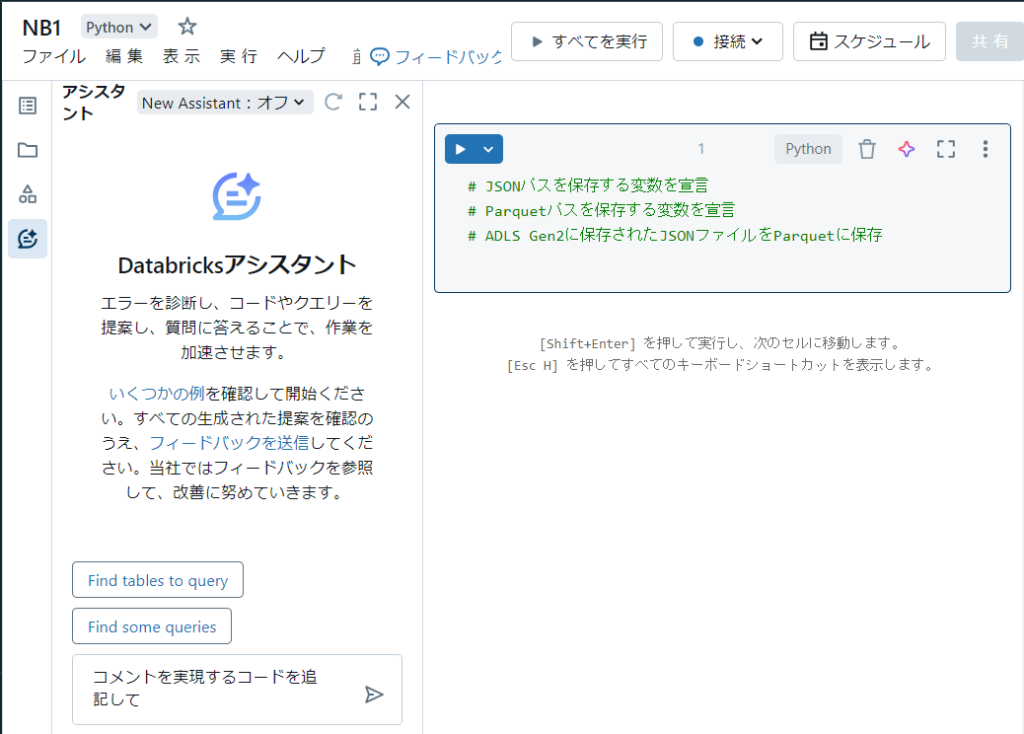Open the New Assistant on/off dropdown
This screenshot has height=734, width=1024.
[225, 103]
